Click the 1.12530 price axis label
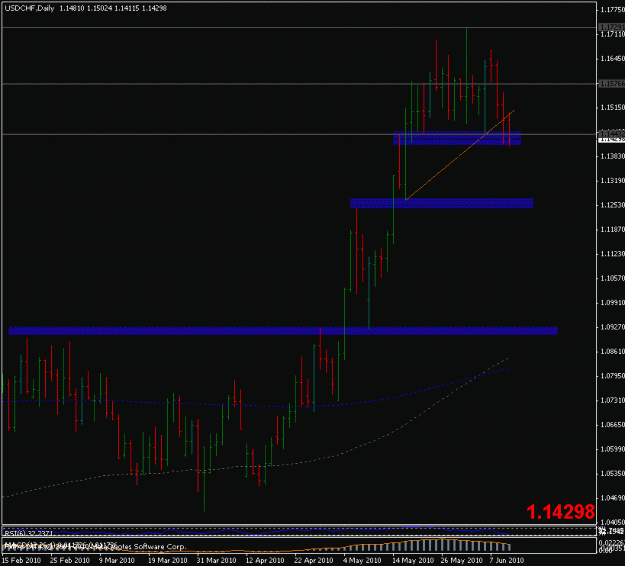Image resolution: width=625 pixels, height=566 pixels. [x=612, y=205]
